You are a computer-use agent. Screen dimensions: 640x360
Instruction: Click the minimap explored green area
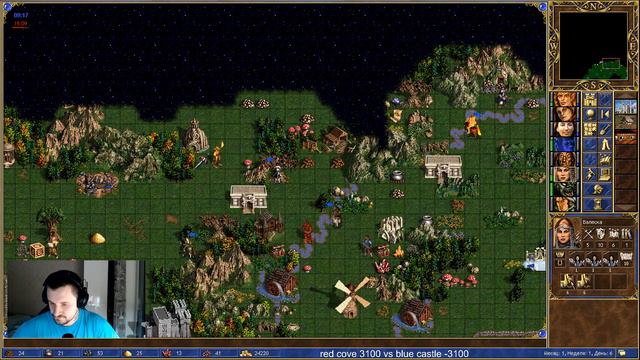[607, 70]
